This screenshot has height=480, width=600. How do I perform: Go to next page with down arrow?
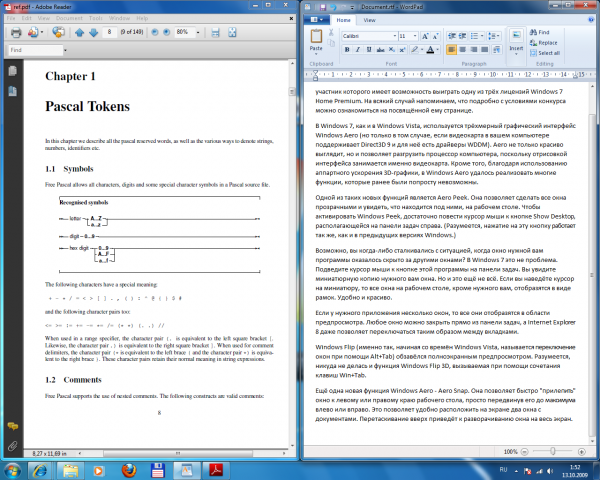pyautogui.click(x=93, y=33)
